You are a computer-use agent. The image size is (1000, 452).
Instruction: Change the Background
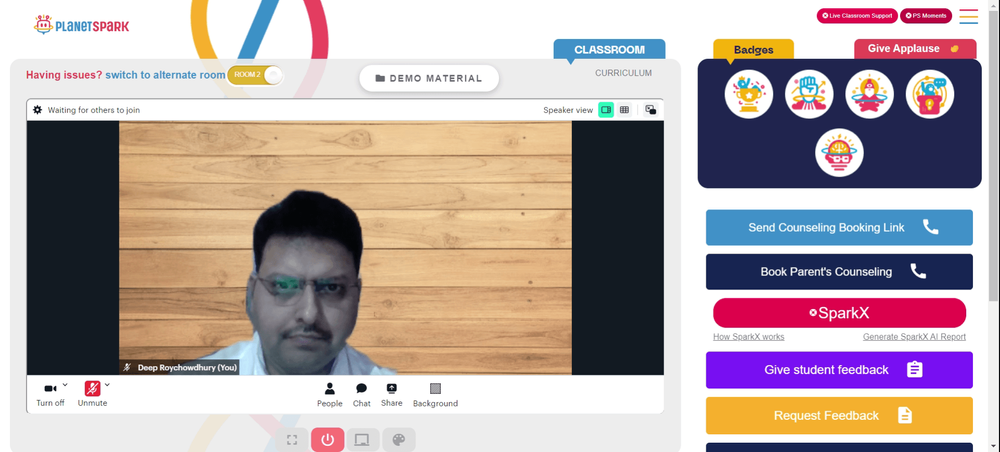pos(435,395)
